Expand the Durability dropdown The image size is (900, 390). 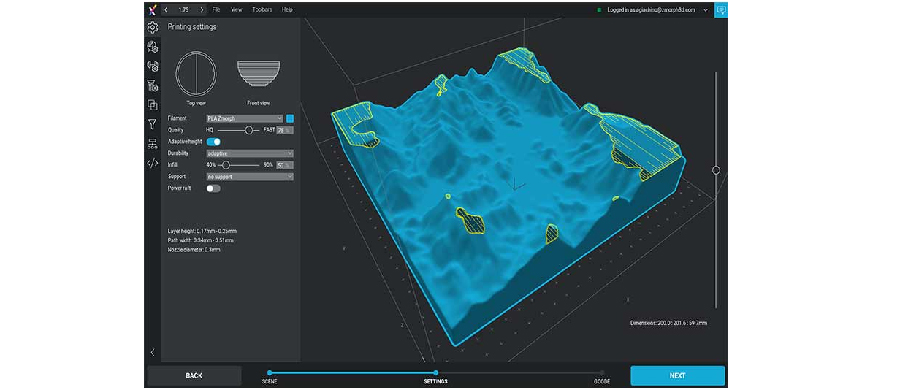(x=250, y=153)
